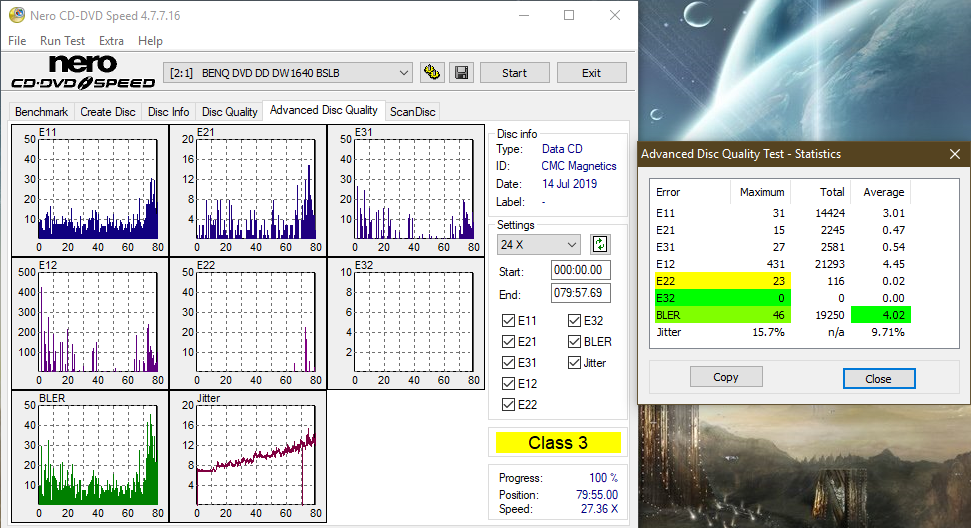Click the Exit button

(591, 73)
